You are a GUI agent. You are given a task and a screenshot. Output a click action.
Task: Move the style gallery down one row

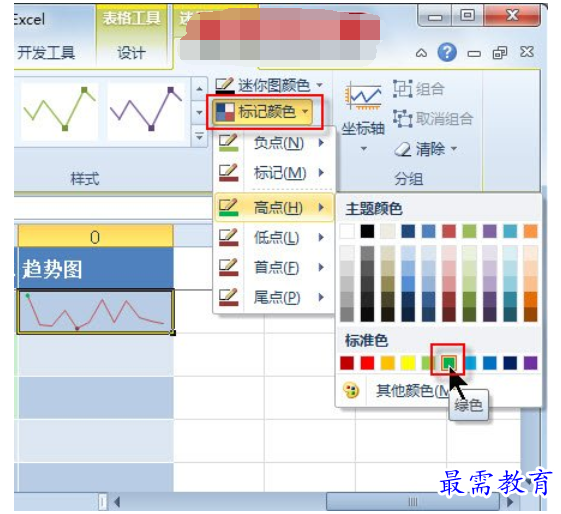click(x=199, y=112)
